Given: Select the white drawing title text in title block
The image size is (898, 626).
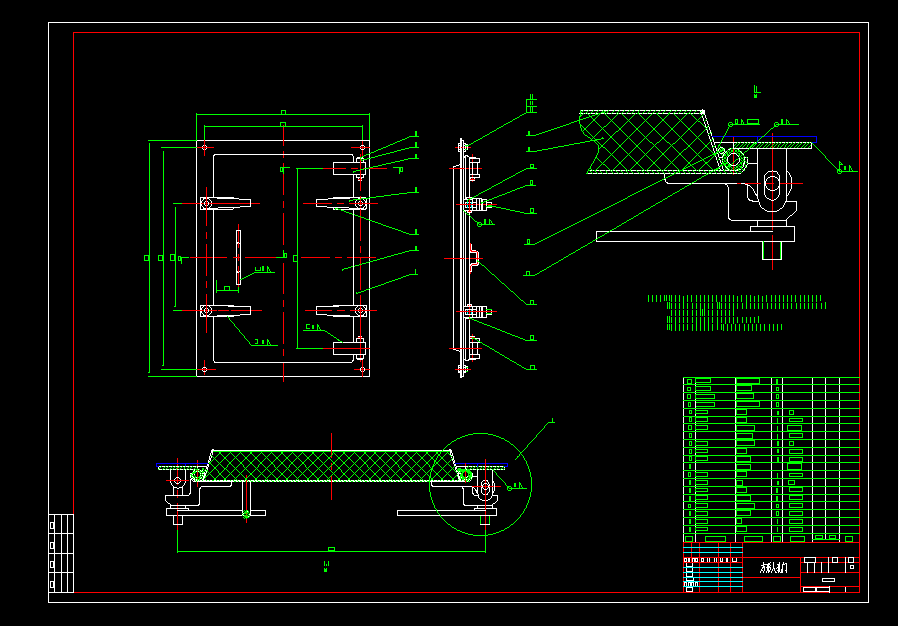Looking at the screenshot, I should click(x=774, y=567).
